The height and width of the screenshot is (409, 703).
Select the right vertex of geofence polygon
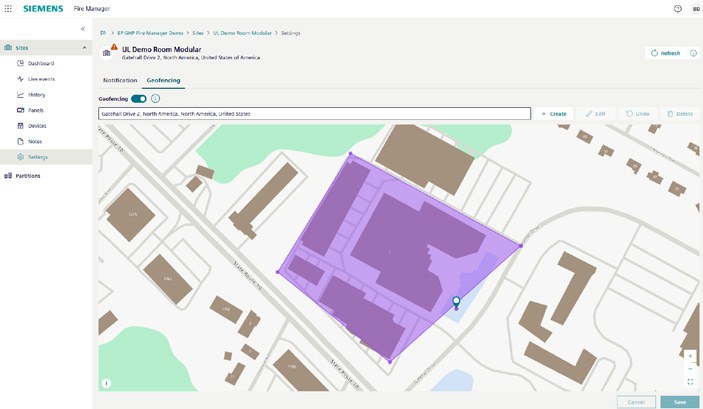521,246
